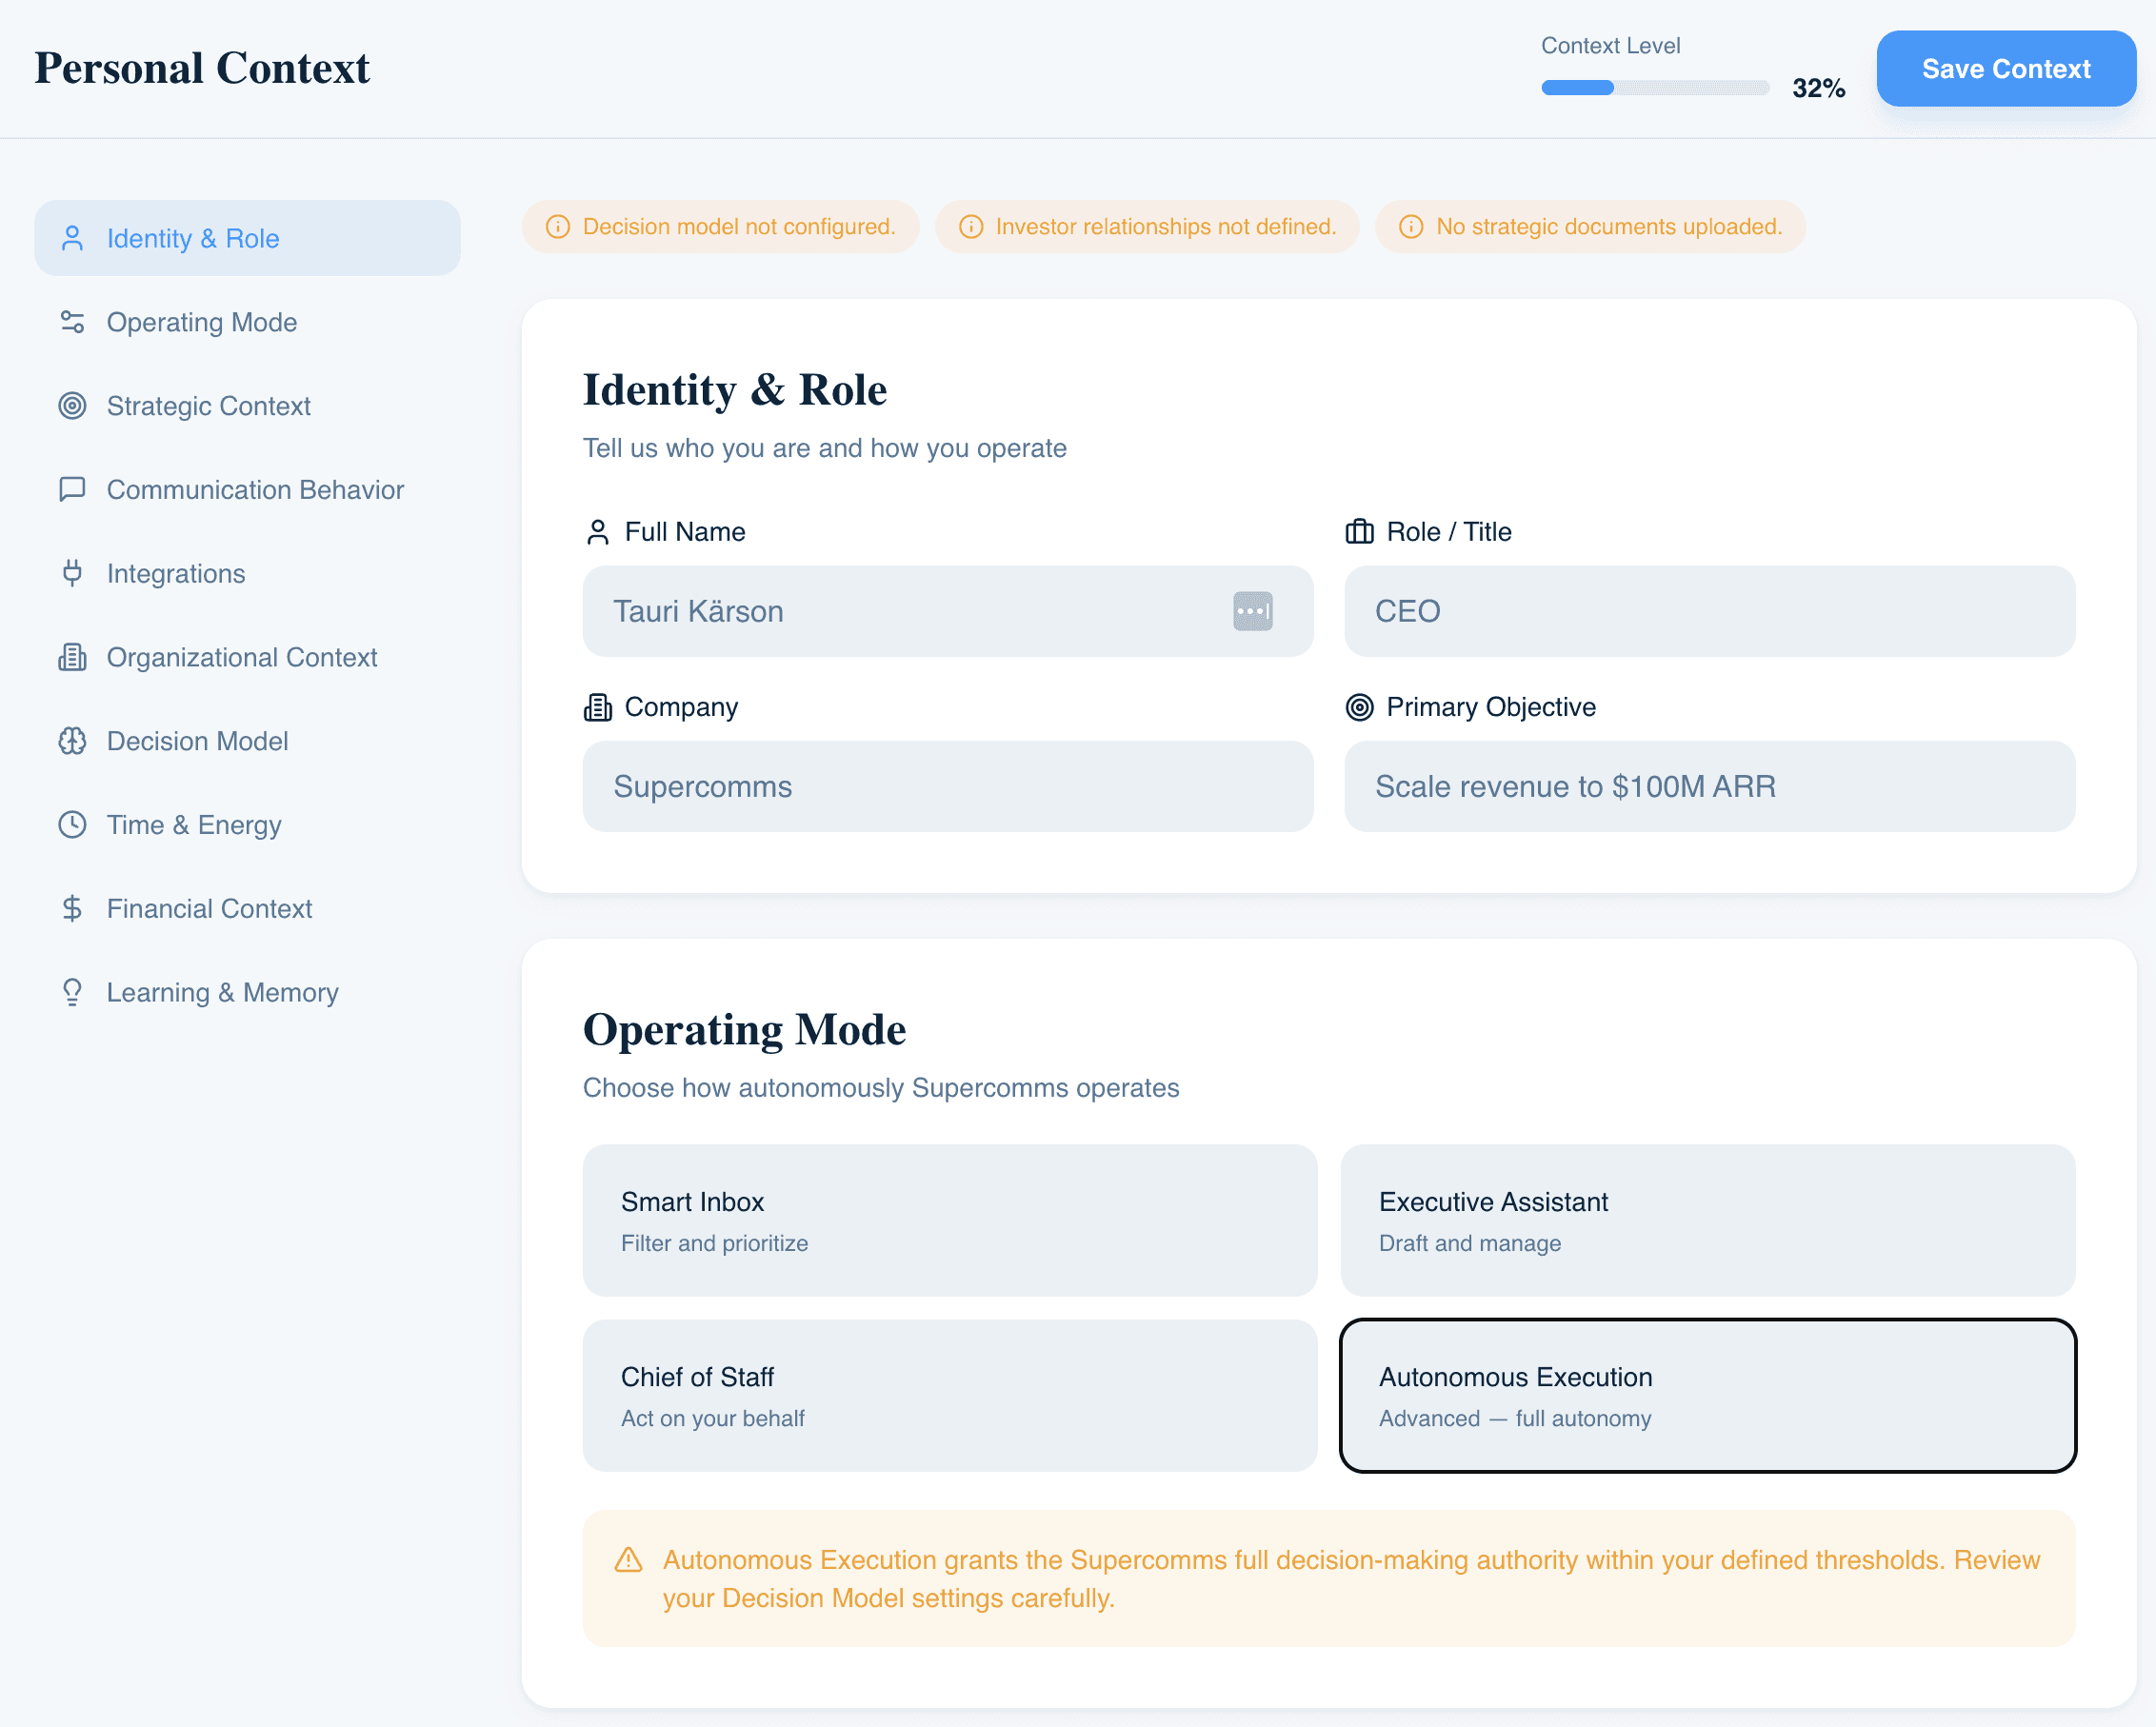Click the target icon for Strategic Context
The height and width of the screenshot is (1727, 2156).
72,406
